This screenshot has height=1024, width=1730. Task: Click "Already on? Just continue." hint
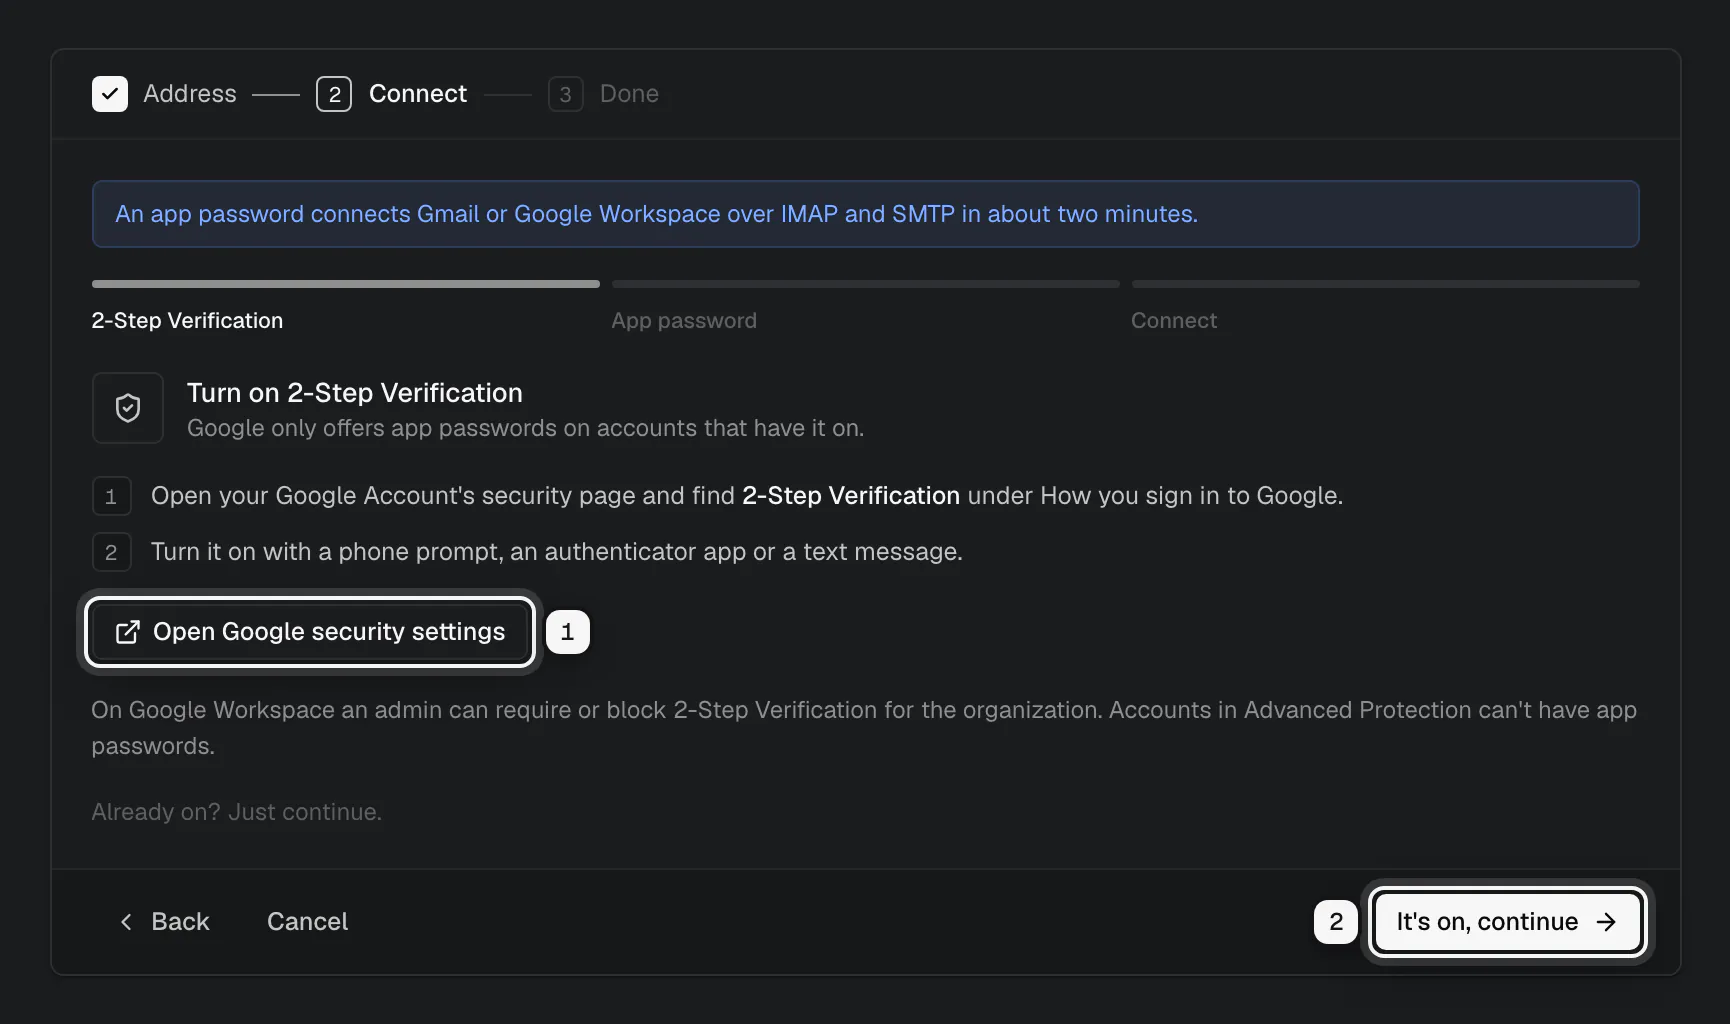[237, 812]
